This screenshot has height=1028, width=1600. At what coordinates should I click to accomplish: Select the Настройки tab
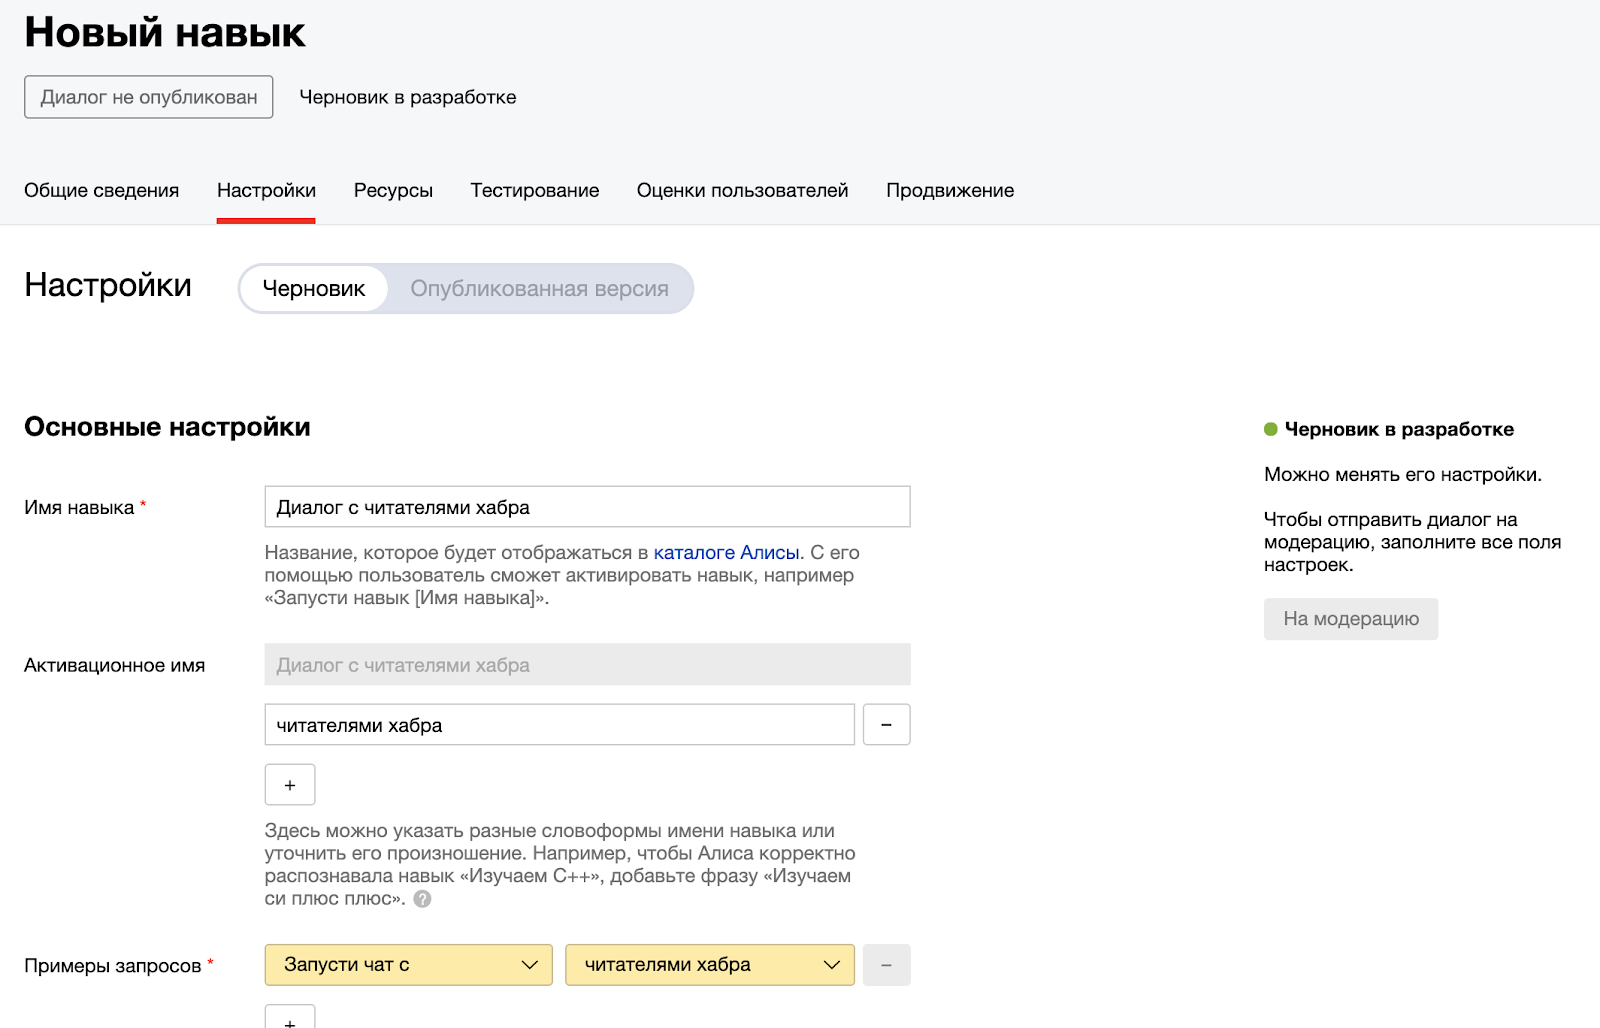point(266,190)
